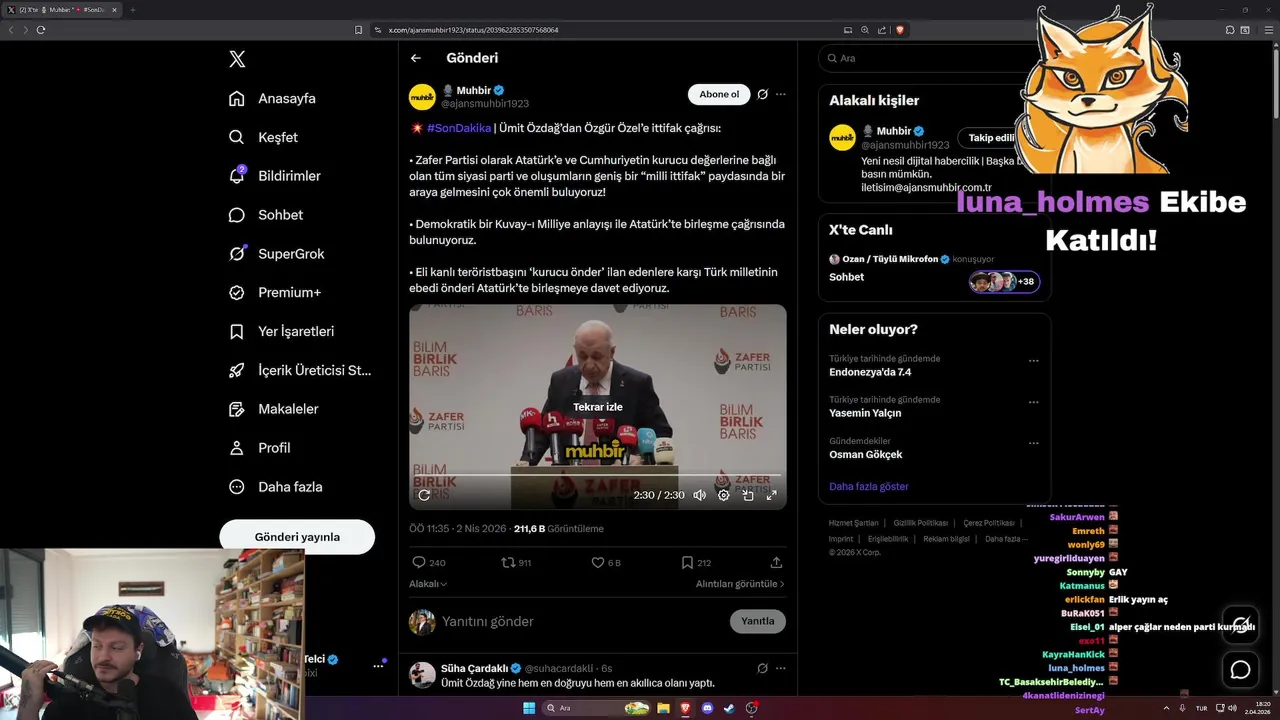
Task: Open more options on Muhbir post
Action: click(x=781, y=94)
